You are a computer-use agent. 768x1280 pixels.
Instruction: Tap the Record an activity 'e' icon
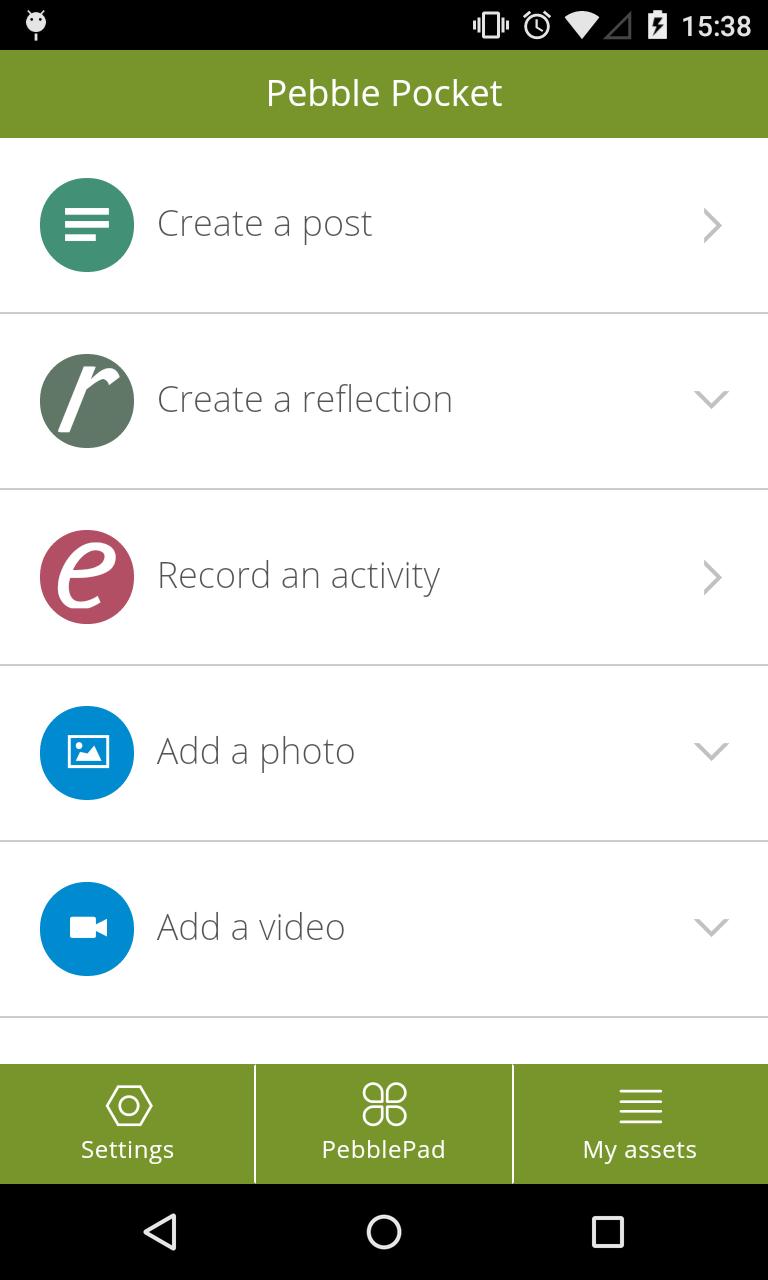(x=87, y=577)
